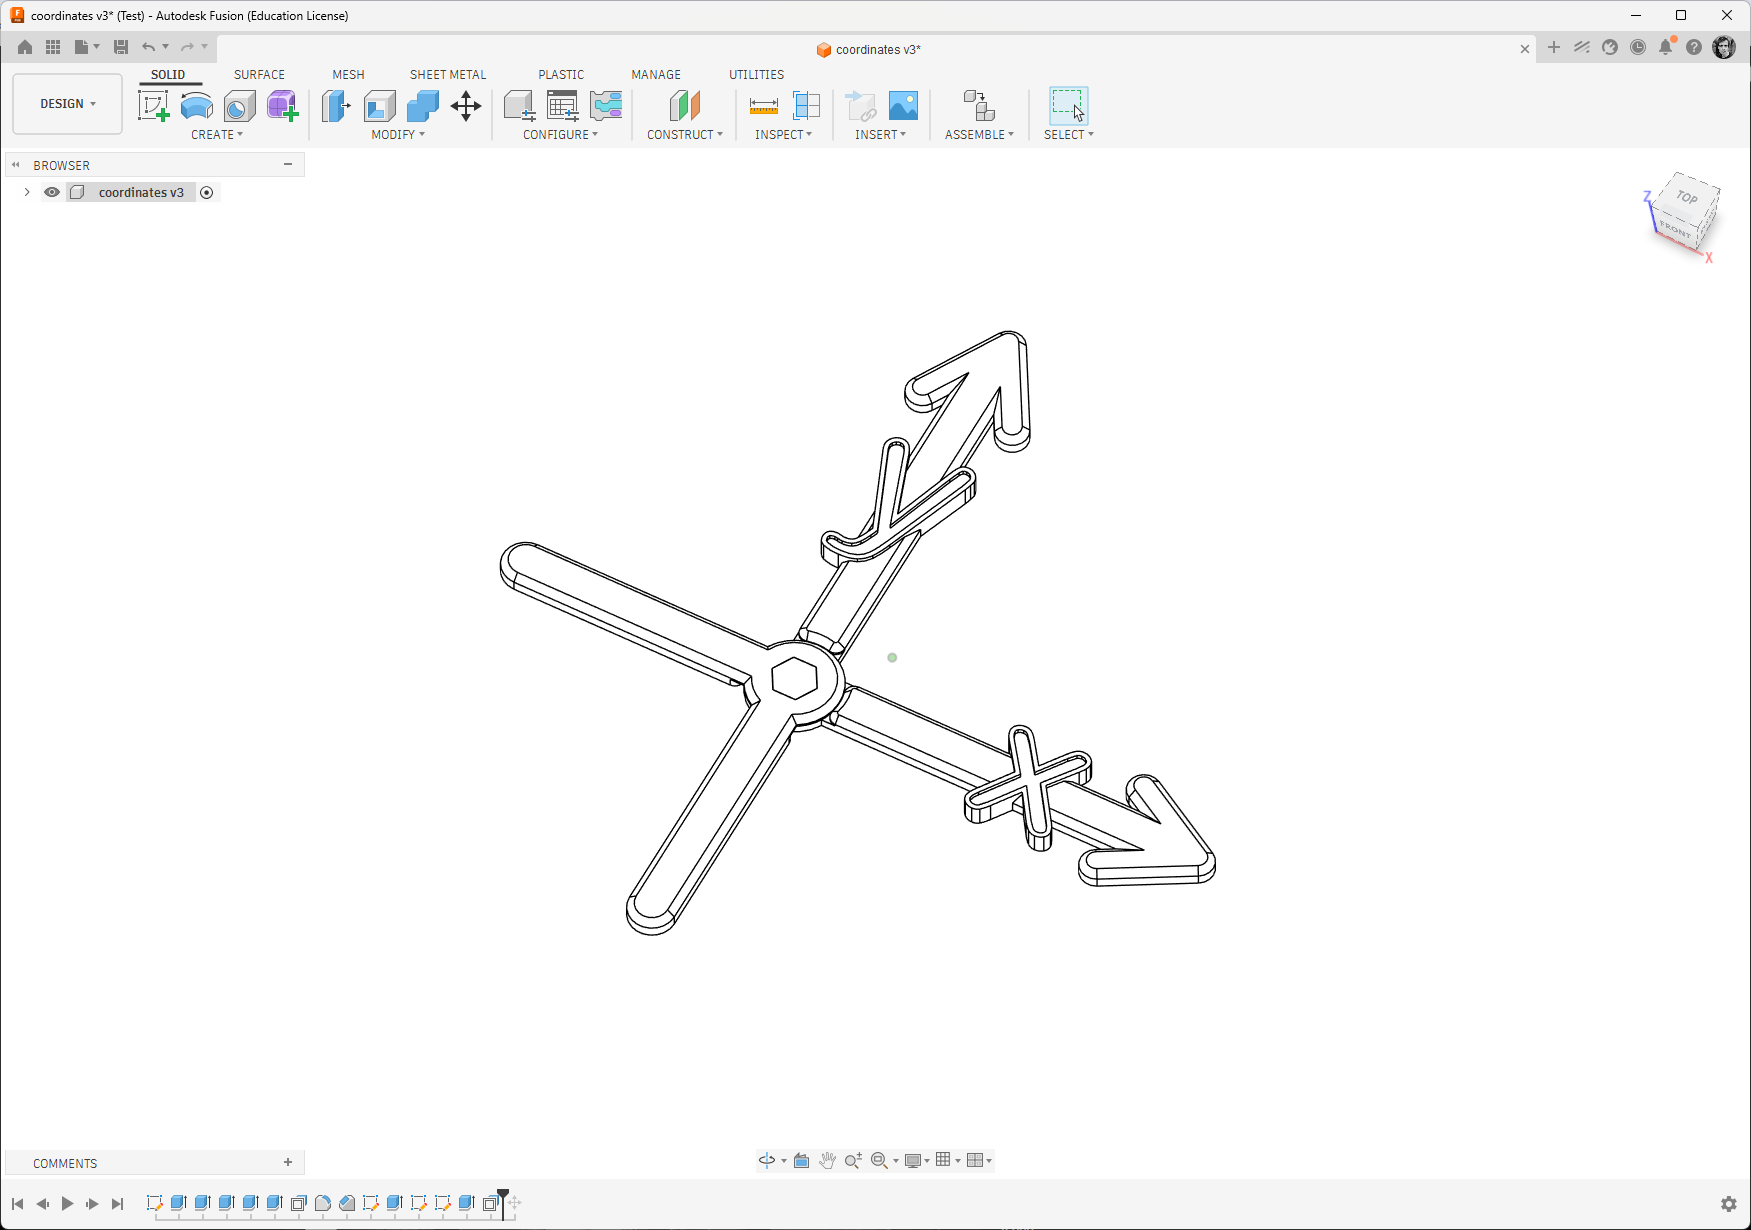
Task: Open the Data Panel grid icon
Action: tap(53, 47)
